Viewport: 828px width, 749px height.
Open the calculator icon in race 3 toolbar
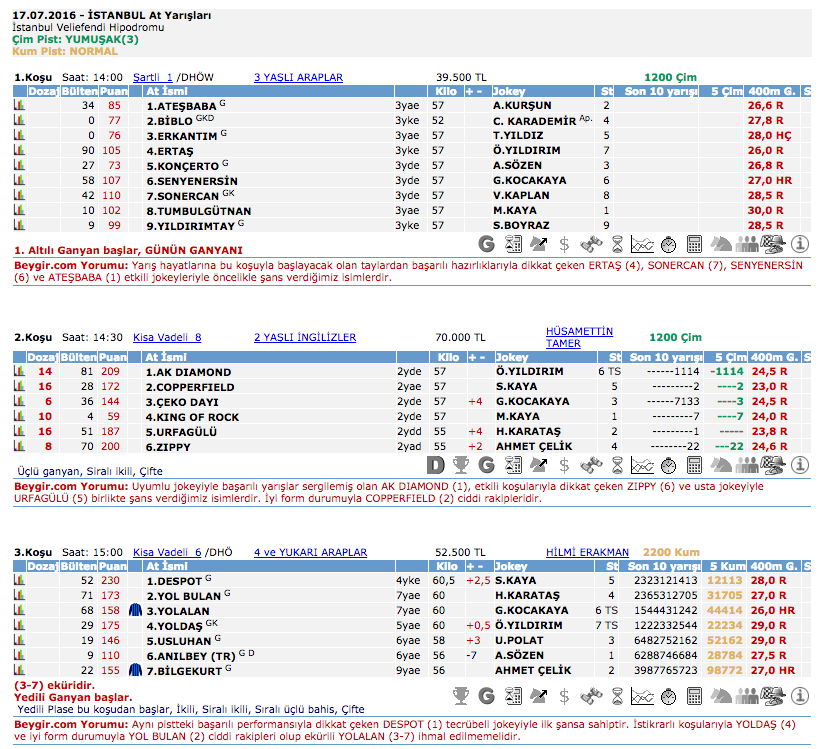point(695,694)
